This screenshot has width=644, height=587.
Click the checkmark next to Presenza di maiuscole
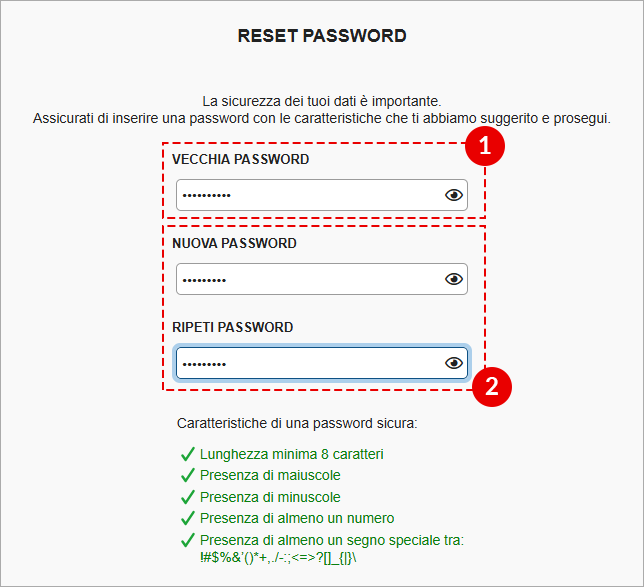188,475
